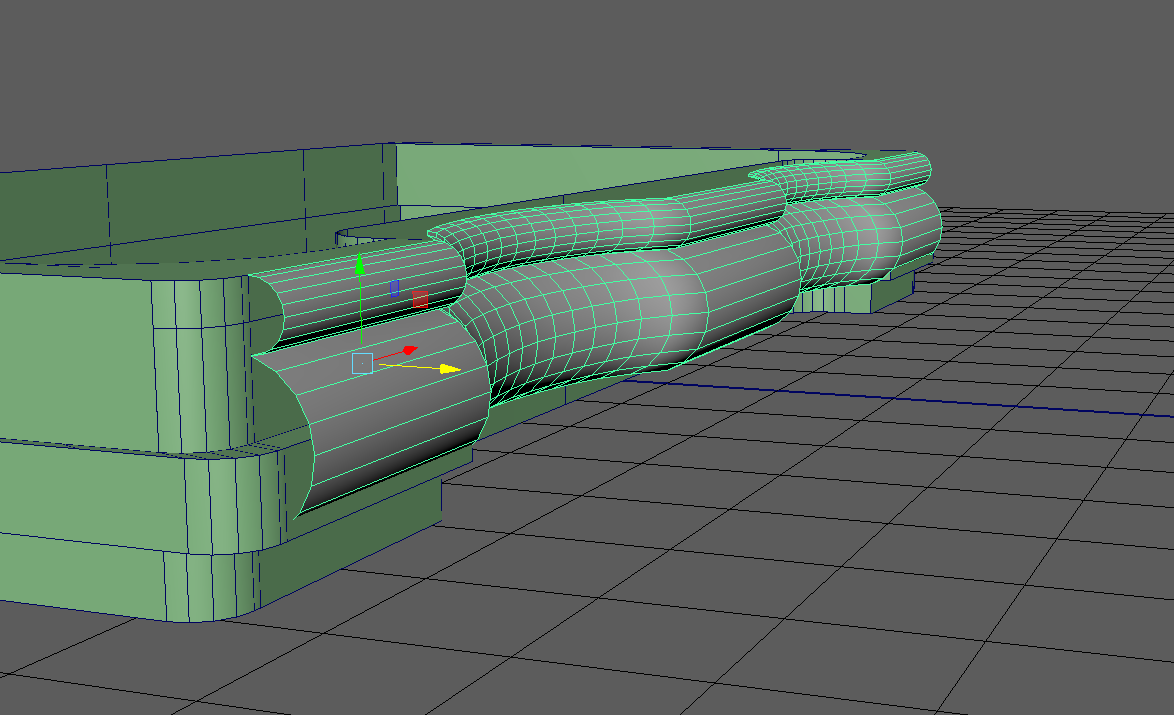
Task: Click the red X-axis arrowhead of the manipulator
Action: click(x=409, y=350)
